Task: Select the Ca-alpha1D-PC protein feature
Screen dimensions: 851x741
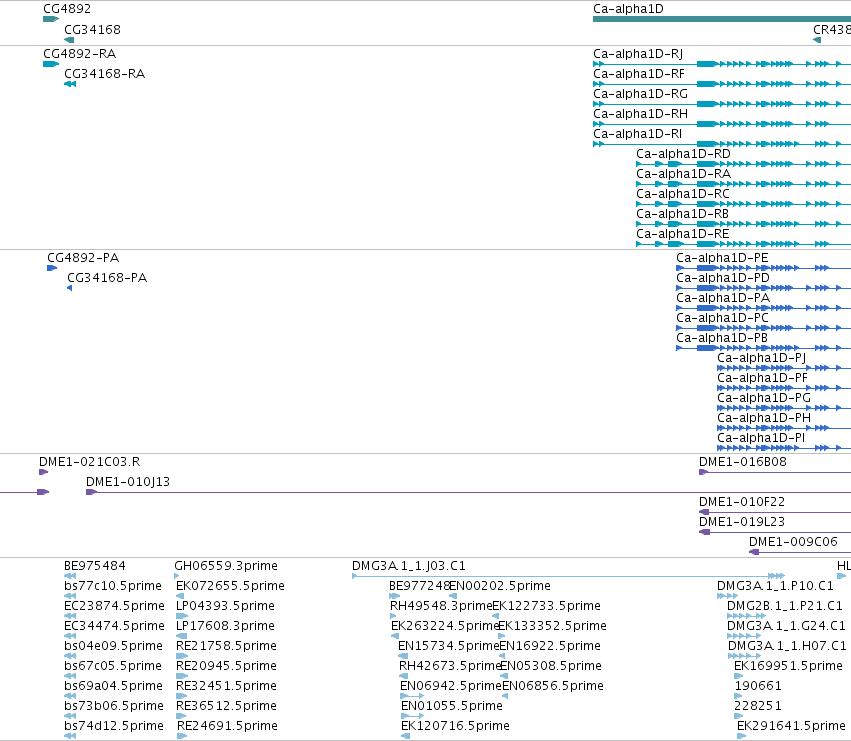Action: (x=764, y=328)
